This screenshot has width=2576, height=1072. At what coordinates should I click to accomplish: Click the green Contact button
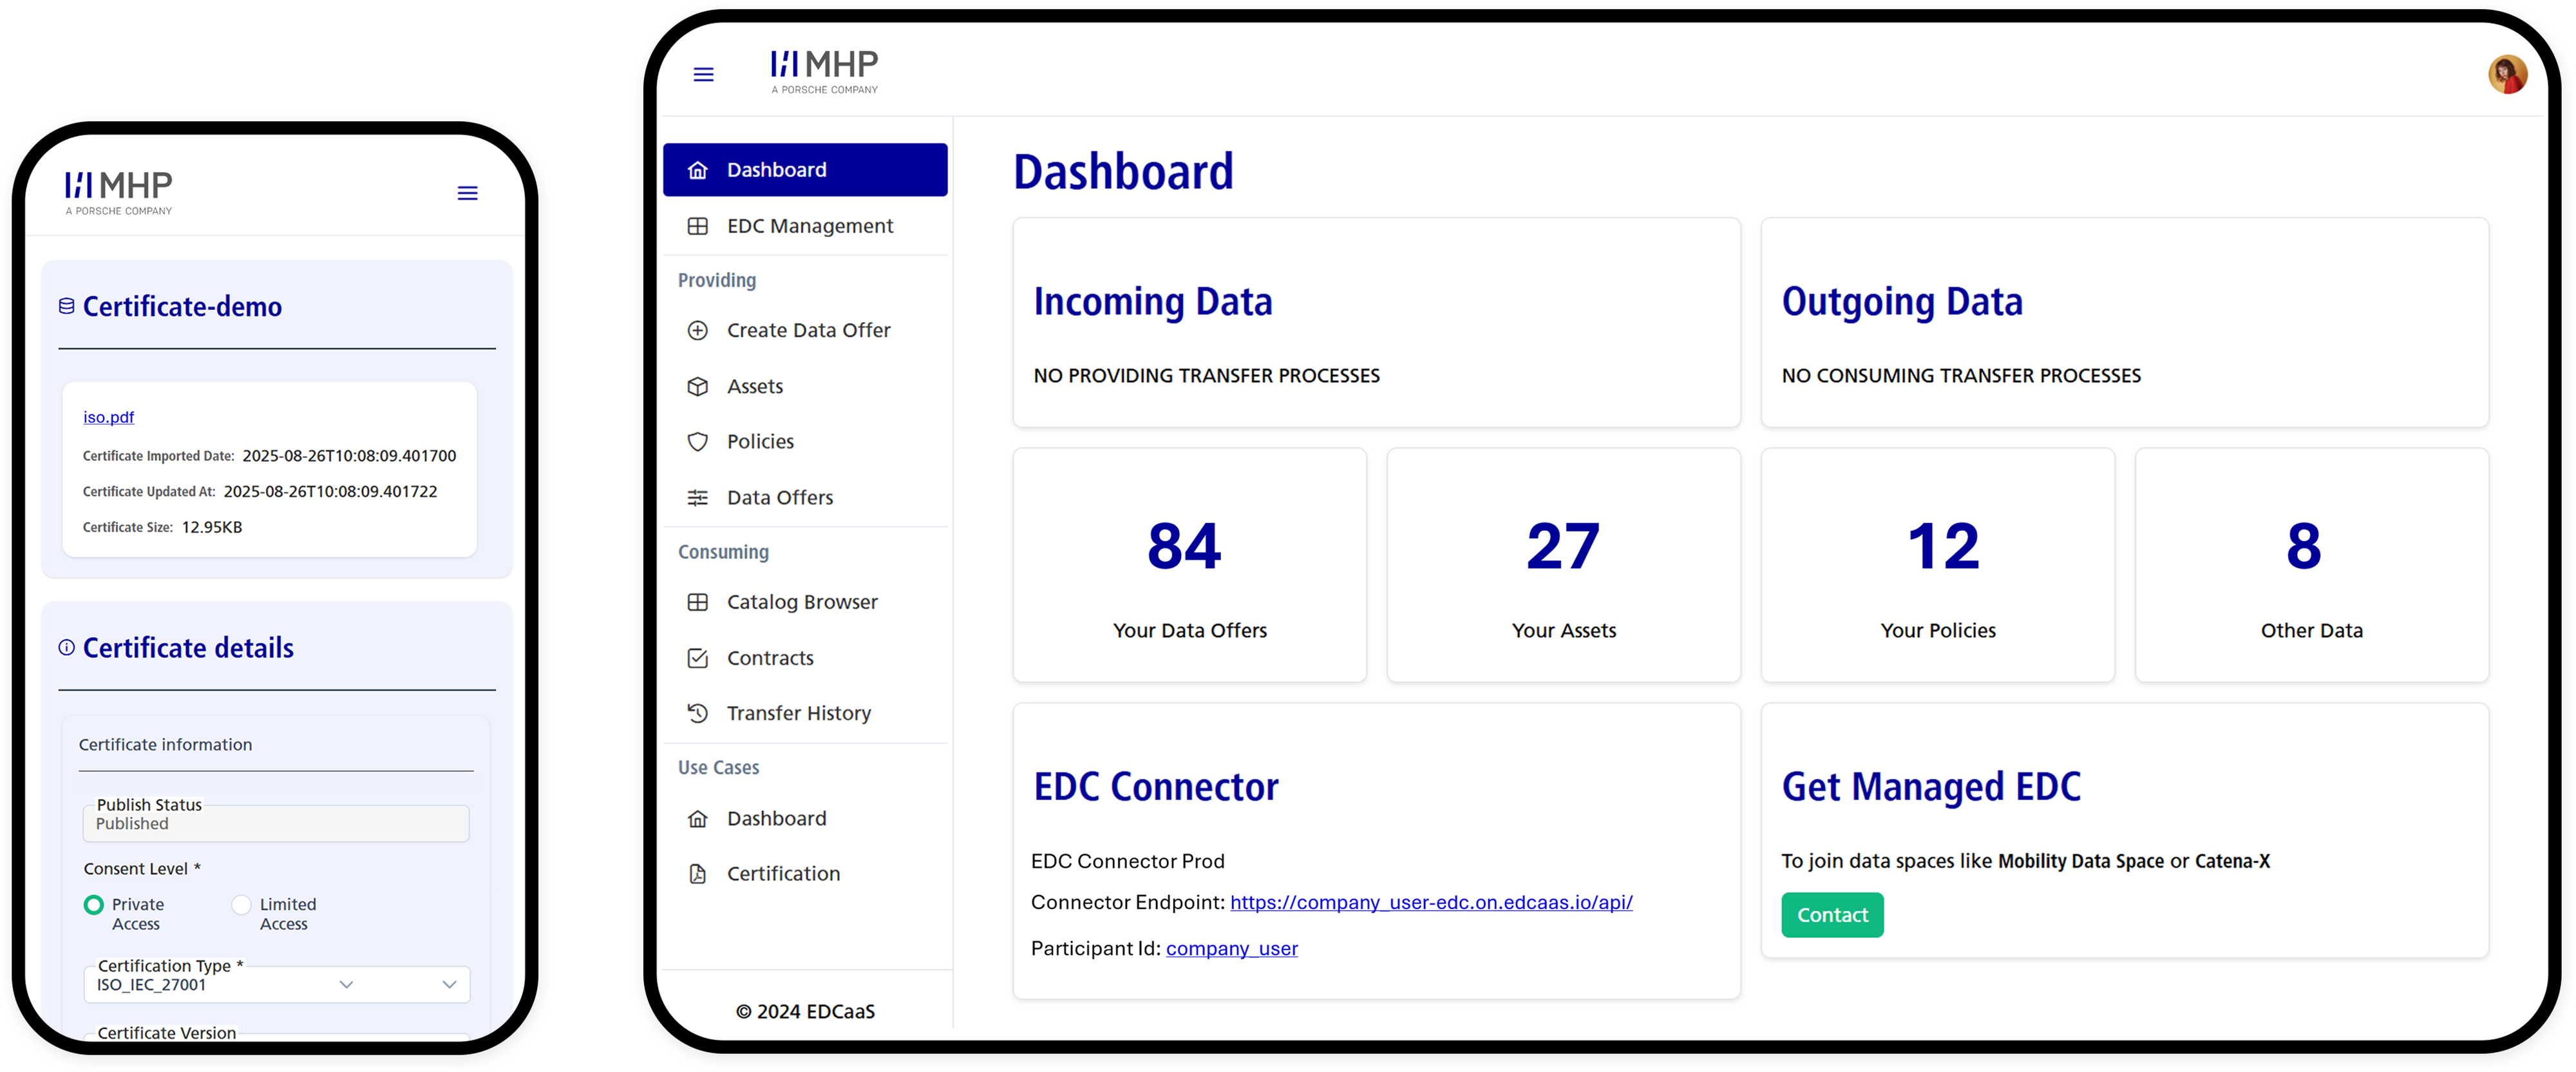click(x=1832, y=915)
